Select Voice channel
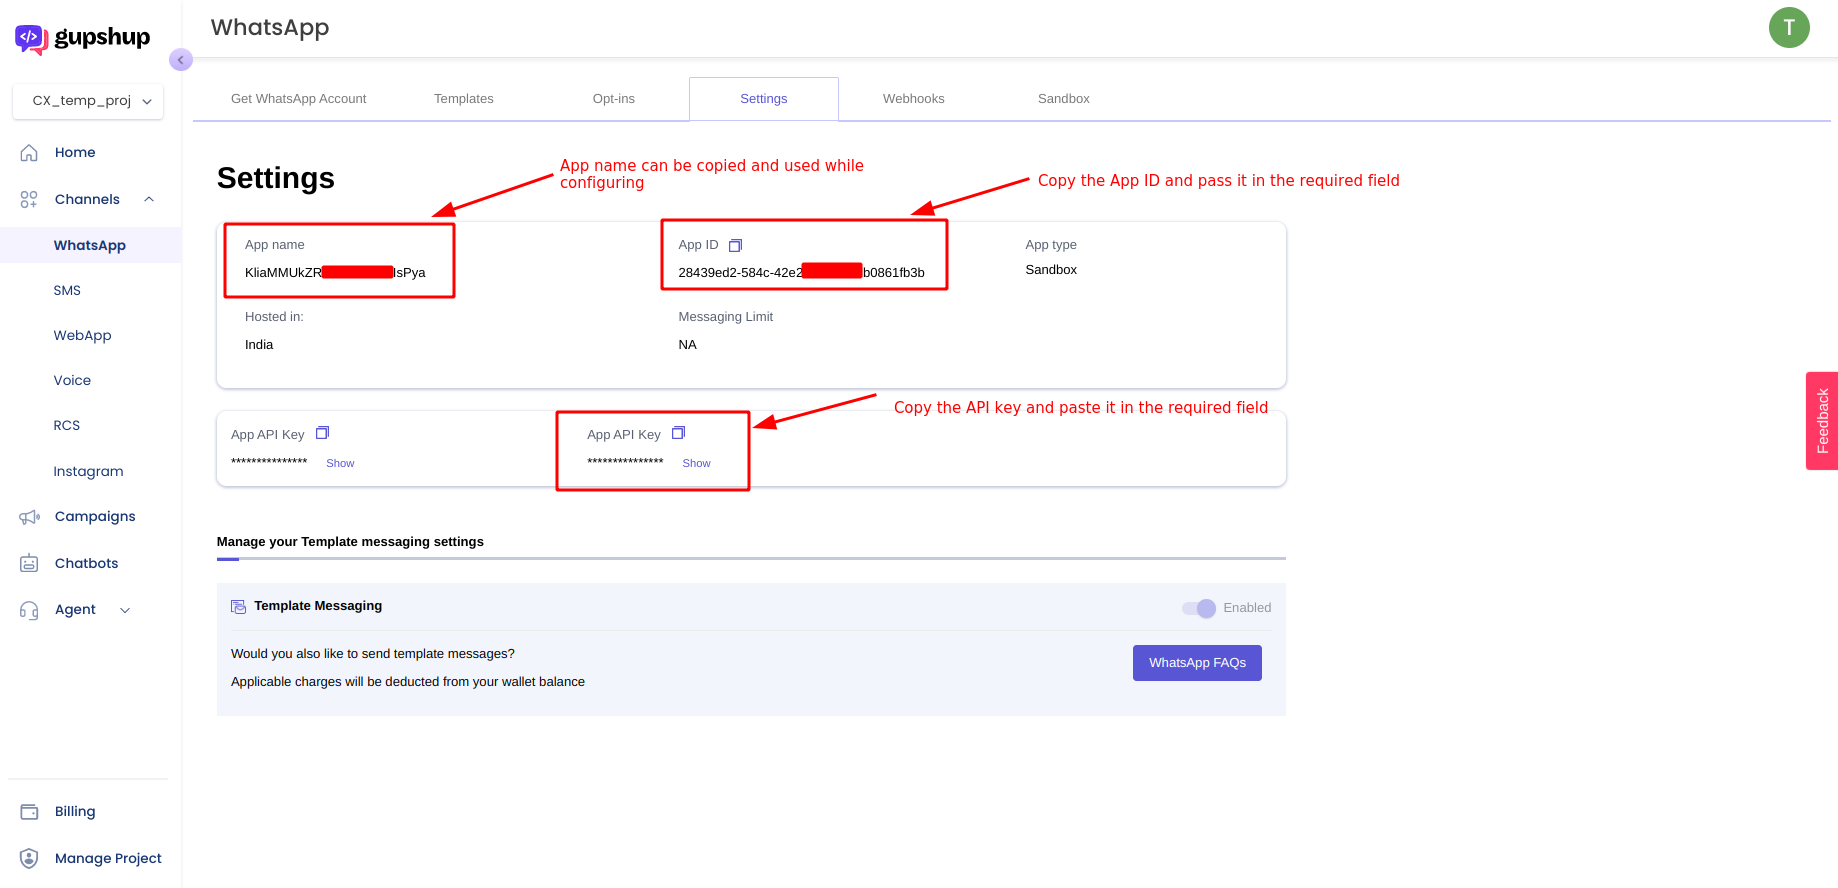 [72, 381]
